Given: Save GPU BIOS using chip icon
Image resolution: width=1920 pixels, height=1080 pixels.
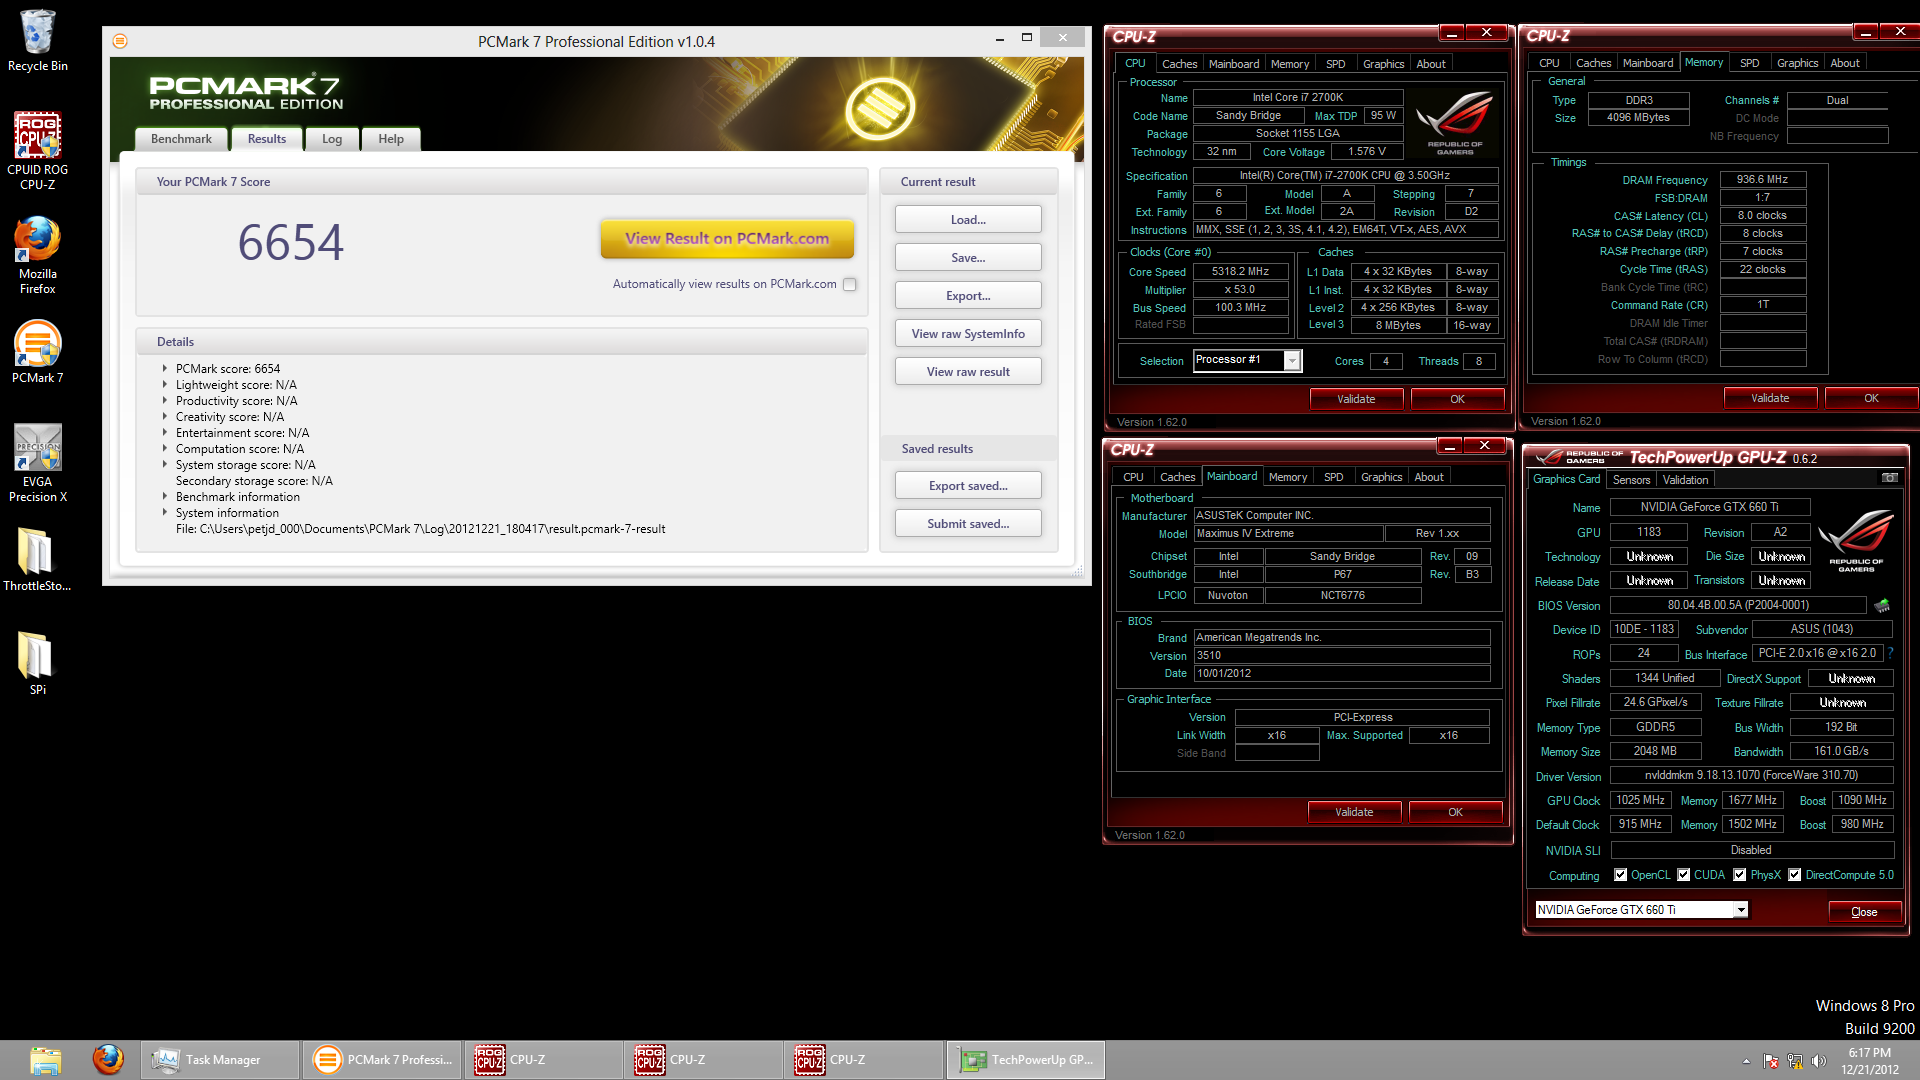Looking at the screenshot, I should [x=1882, y=605].
